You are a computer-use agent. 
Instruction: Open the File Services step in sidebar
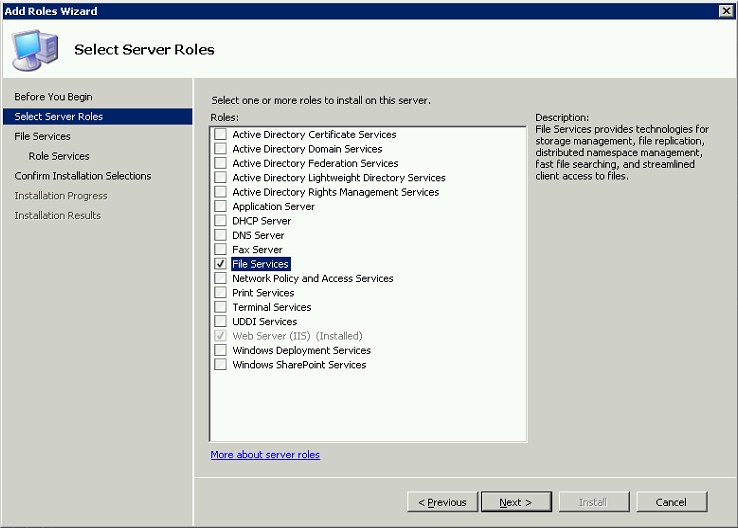pyautogui.click(x=42, y=136)
